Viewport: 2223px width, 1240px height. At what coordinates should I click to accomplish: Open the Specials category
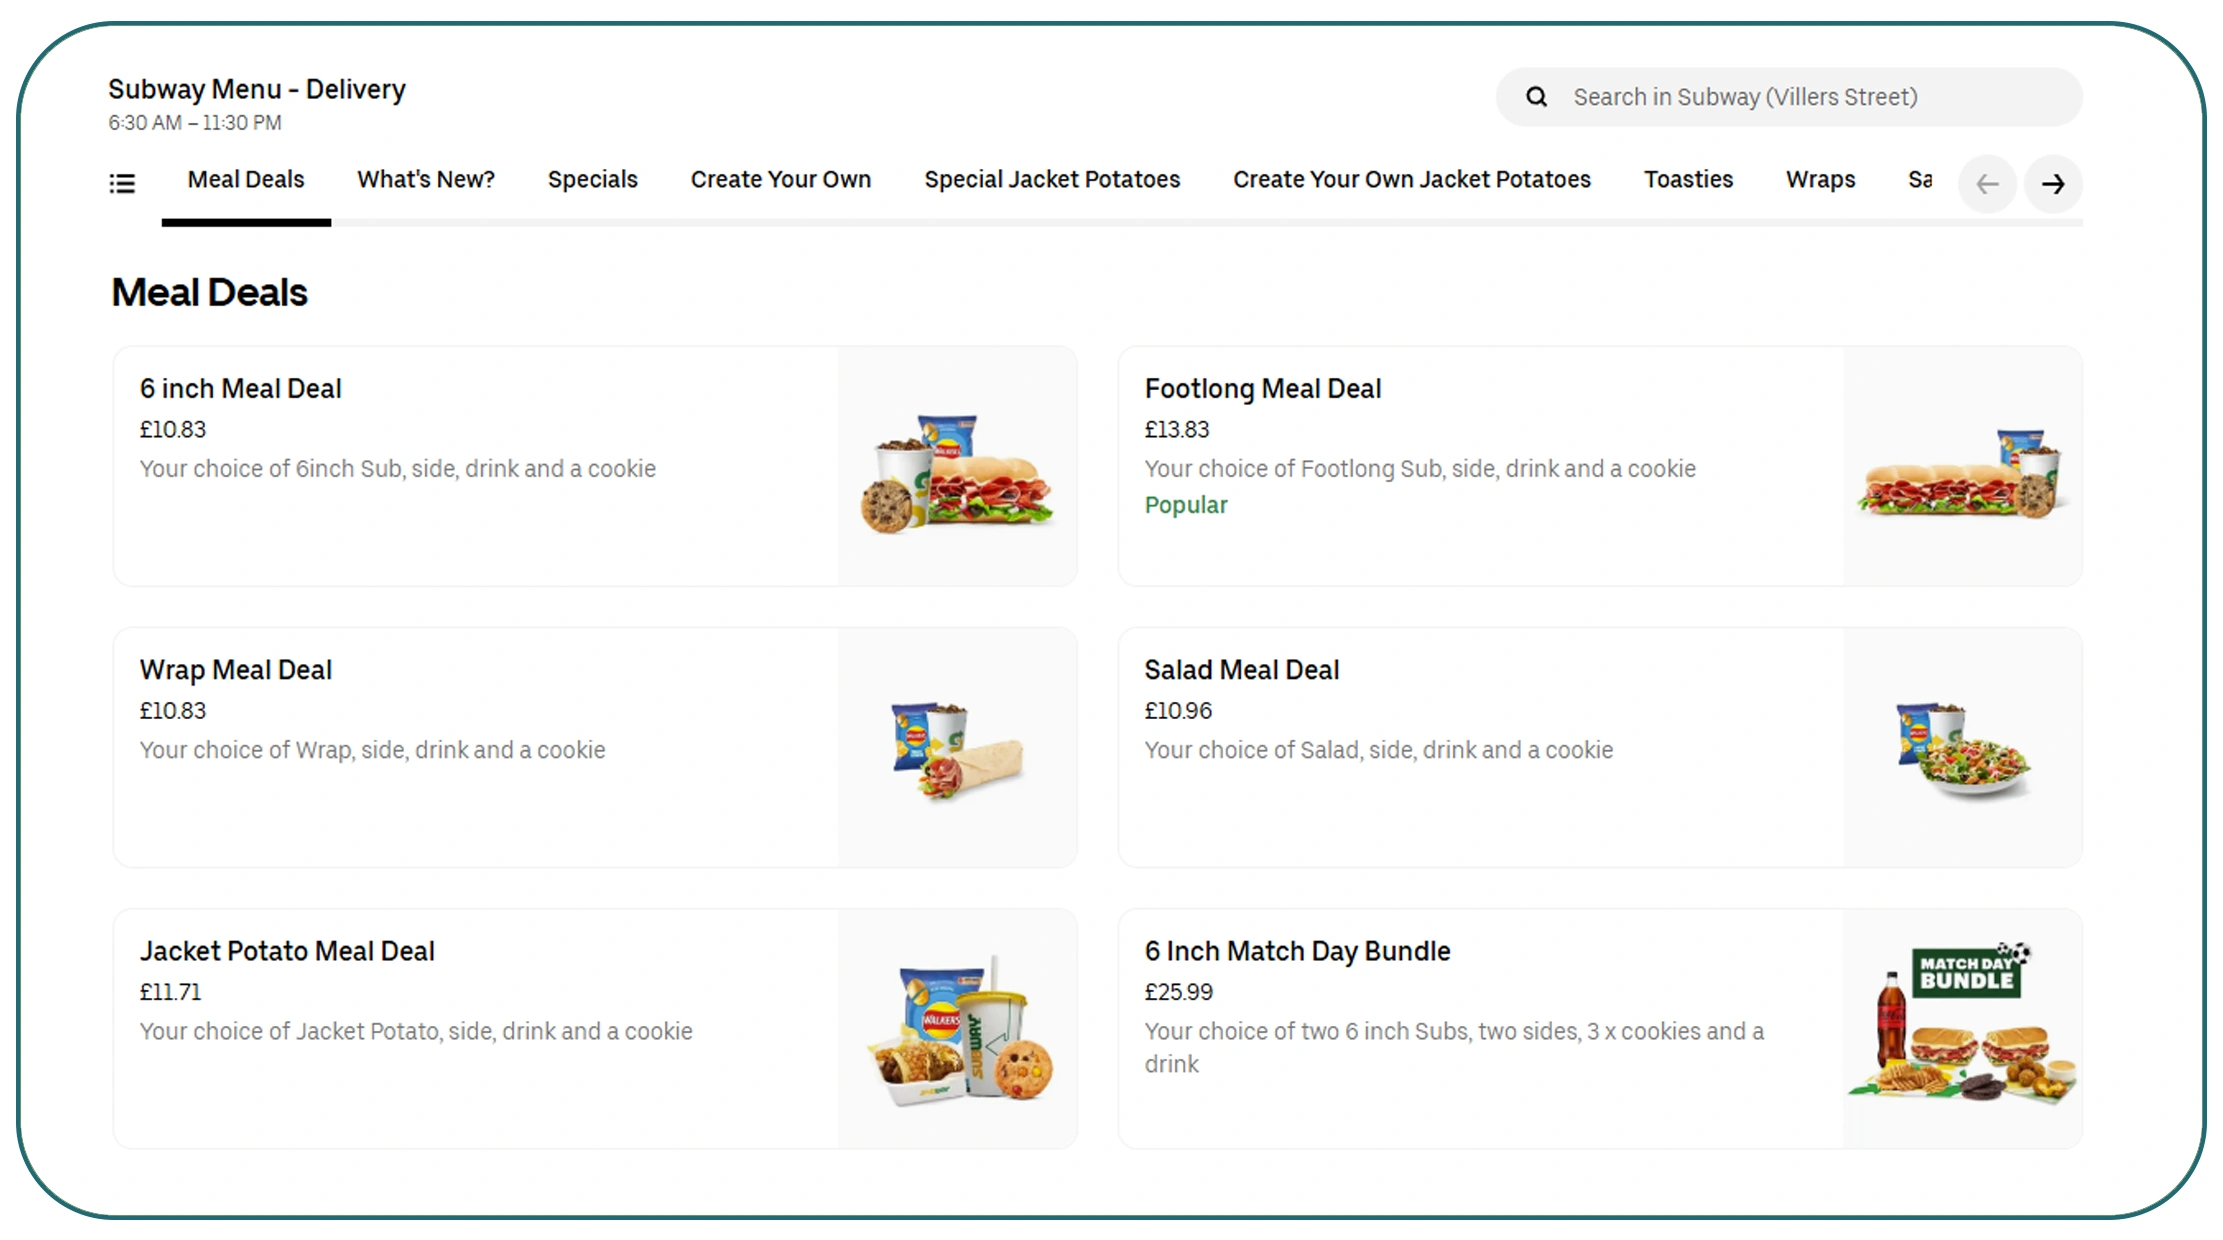592,179
